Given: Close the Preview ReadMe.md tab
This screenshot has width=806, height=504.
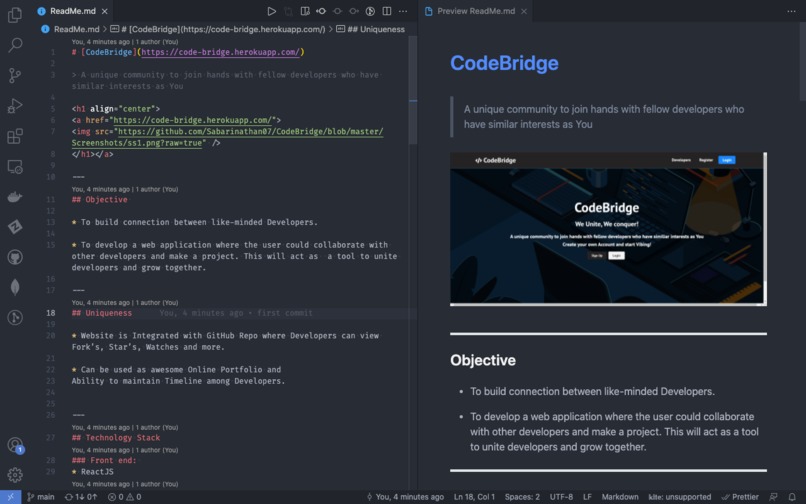Looking at the screenshot, I should point(524,11).
